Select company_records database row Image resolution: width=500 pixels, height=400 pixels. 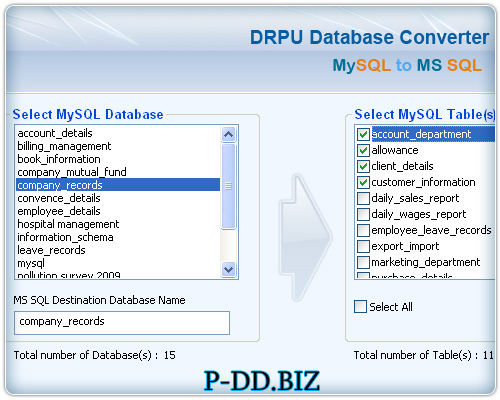click(118, 185)
